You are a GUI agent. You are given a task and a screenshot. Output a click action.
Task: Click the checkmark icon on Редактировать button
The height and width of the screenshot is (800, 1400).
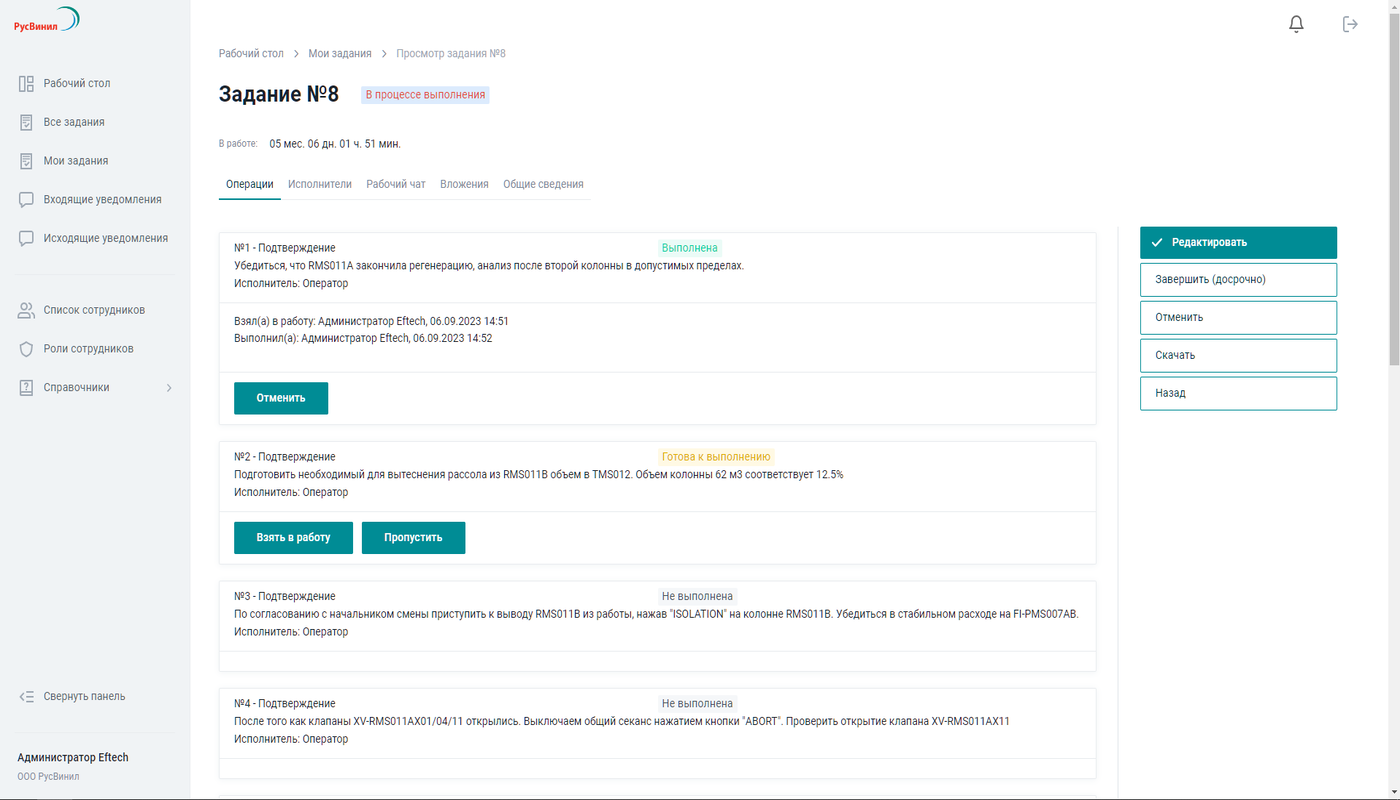1157,242
